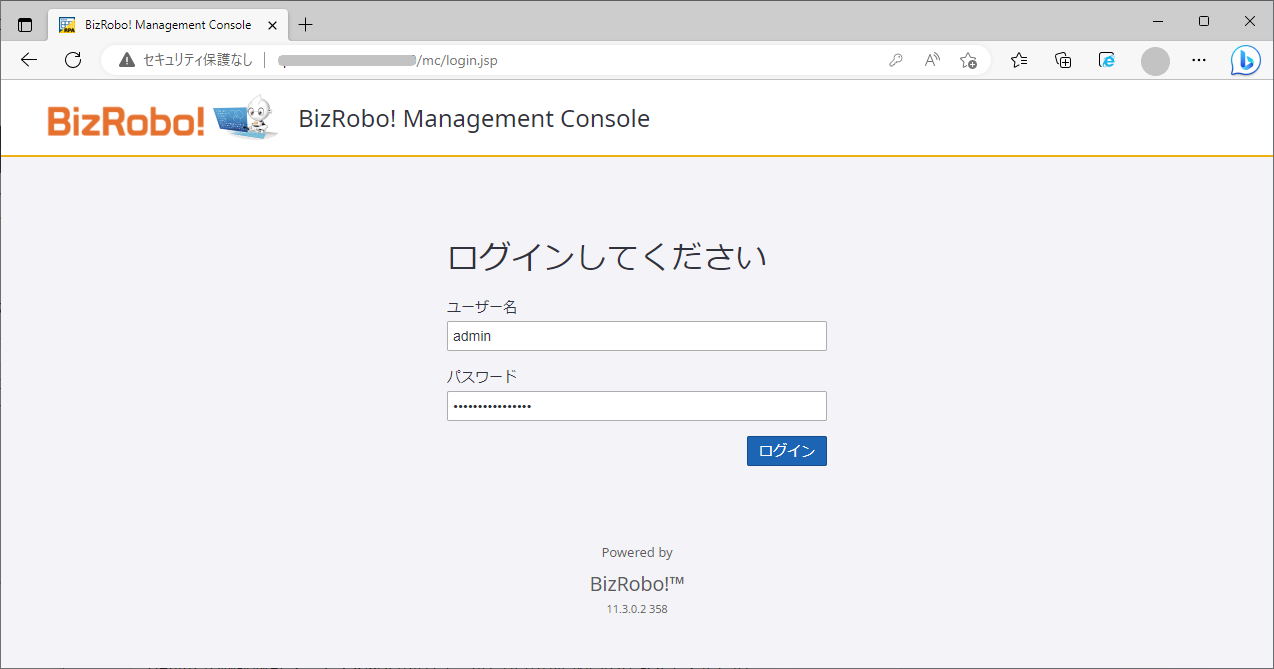The height and width of the screenshot is (669, 1274).
Task: Open the browser profile avatar
Action: tap(1155, 60)
